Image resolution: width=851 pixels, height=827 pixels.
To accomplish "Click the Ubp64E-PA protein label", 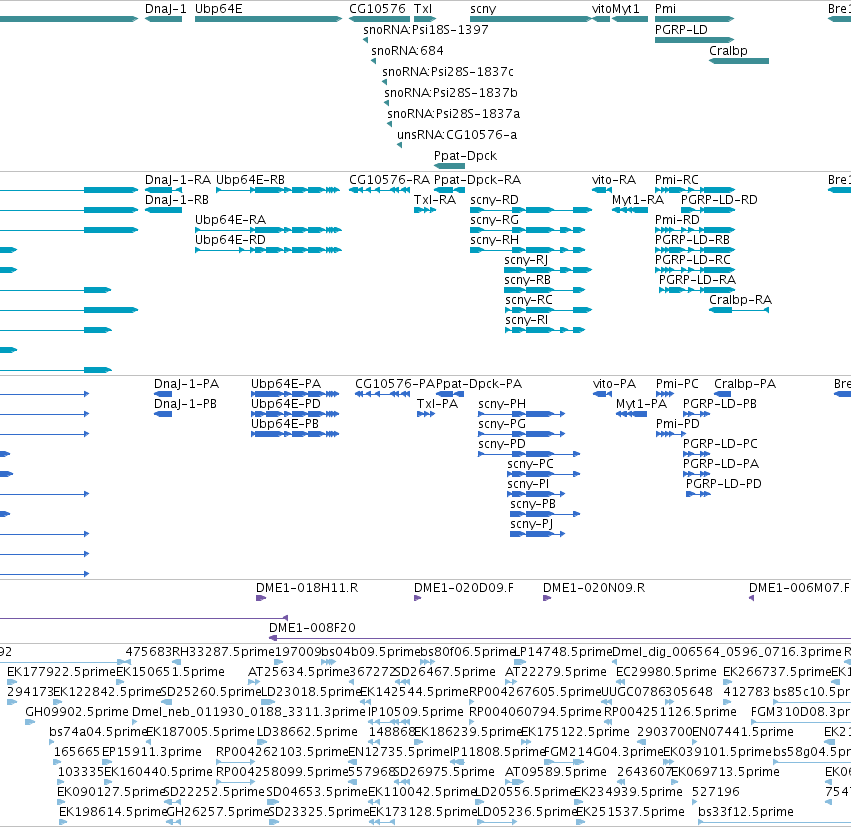I will [286, 384].
